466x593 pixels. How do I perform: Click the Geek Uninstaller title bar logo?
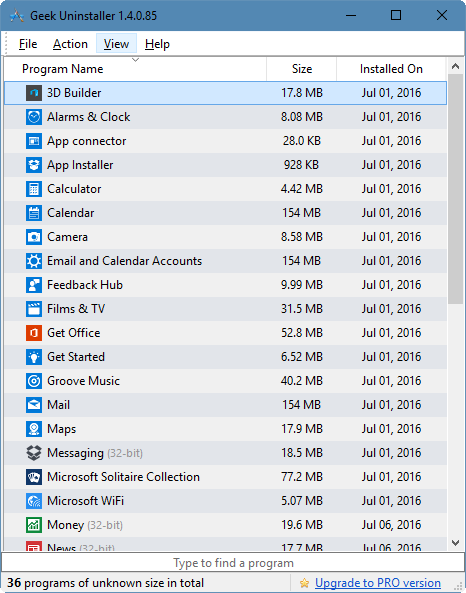17,16
